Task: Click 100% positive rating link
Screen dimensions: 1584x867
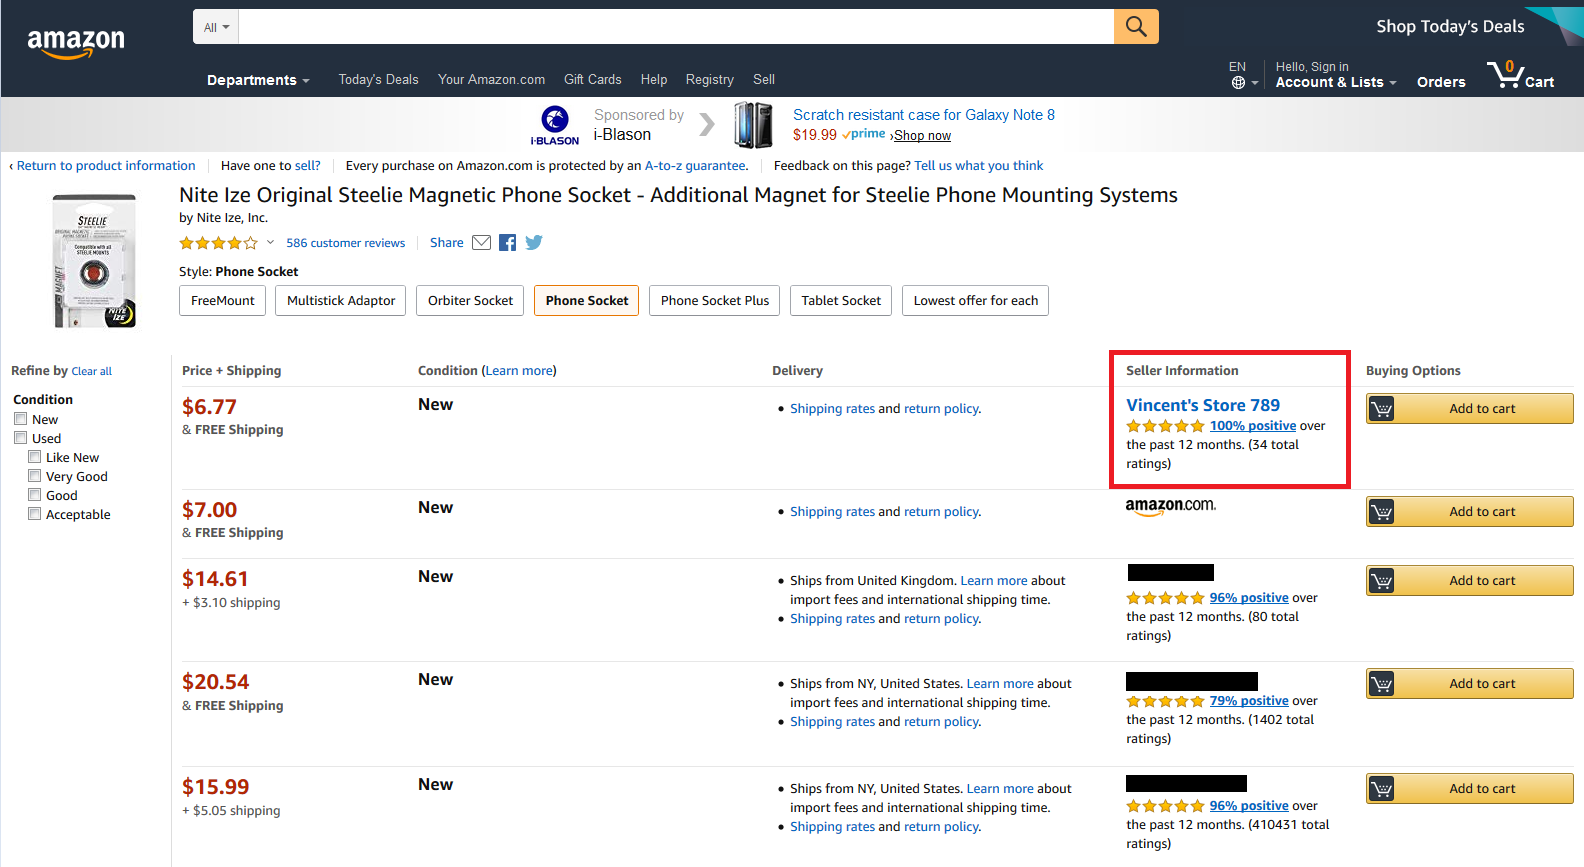Action: click(x=1252, y=426)
